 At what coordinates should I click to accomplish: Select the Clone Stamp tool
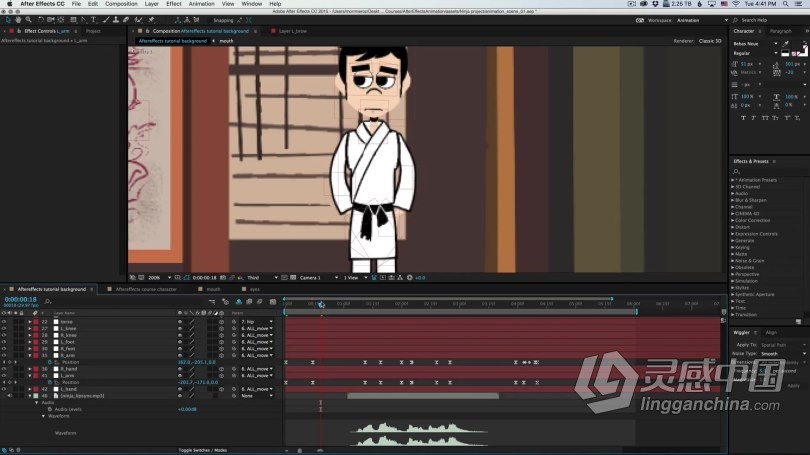[116, 20]
